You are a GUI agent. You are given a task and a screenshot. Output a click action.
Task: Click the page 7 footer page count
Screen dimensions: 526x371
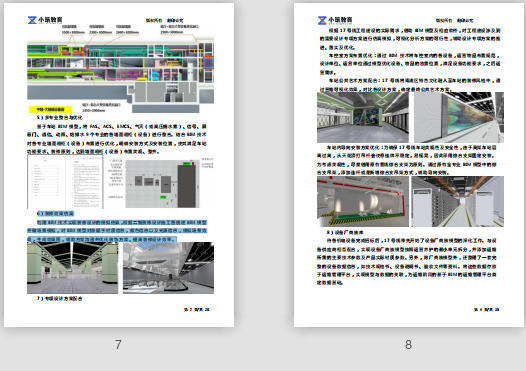click(x=197, y=309)
